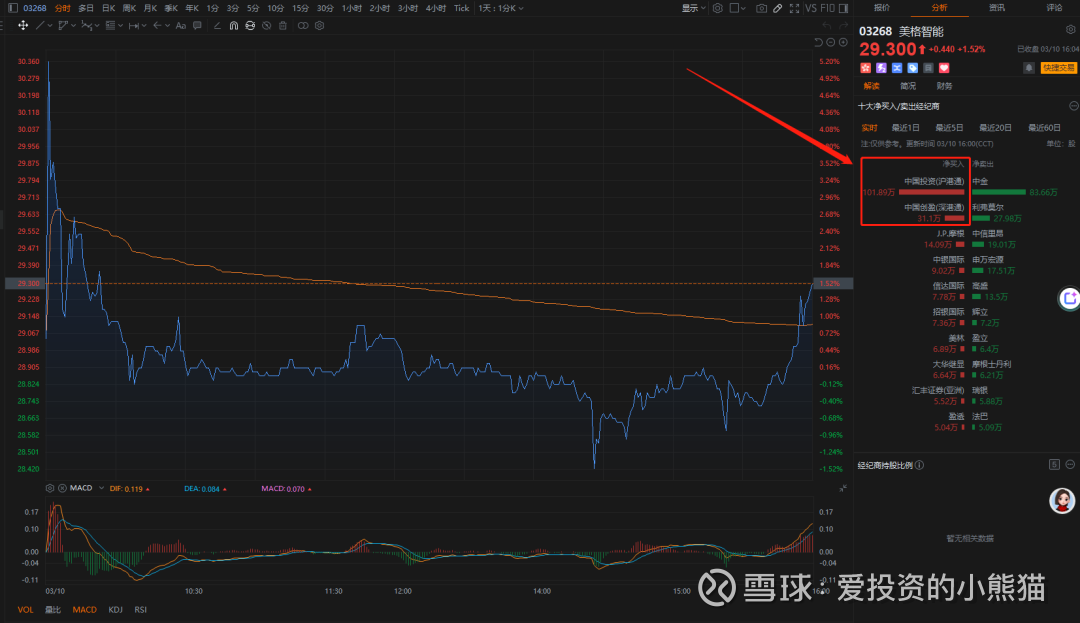The image size is (1080, 623).
Task: Expand the pattern tool dropdown arrow
Action: [97, 25]
